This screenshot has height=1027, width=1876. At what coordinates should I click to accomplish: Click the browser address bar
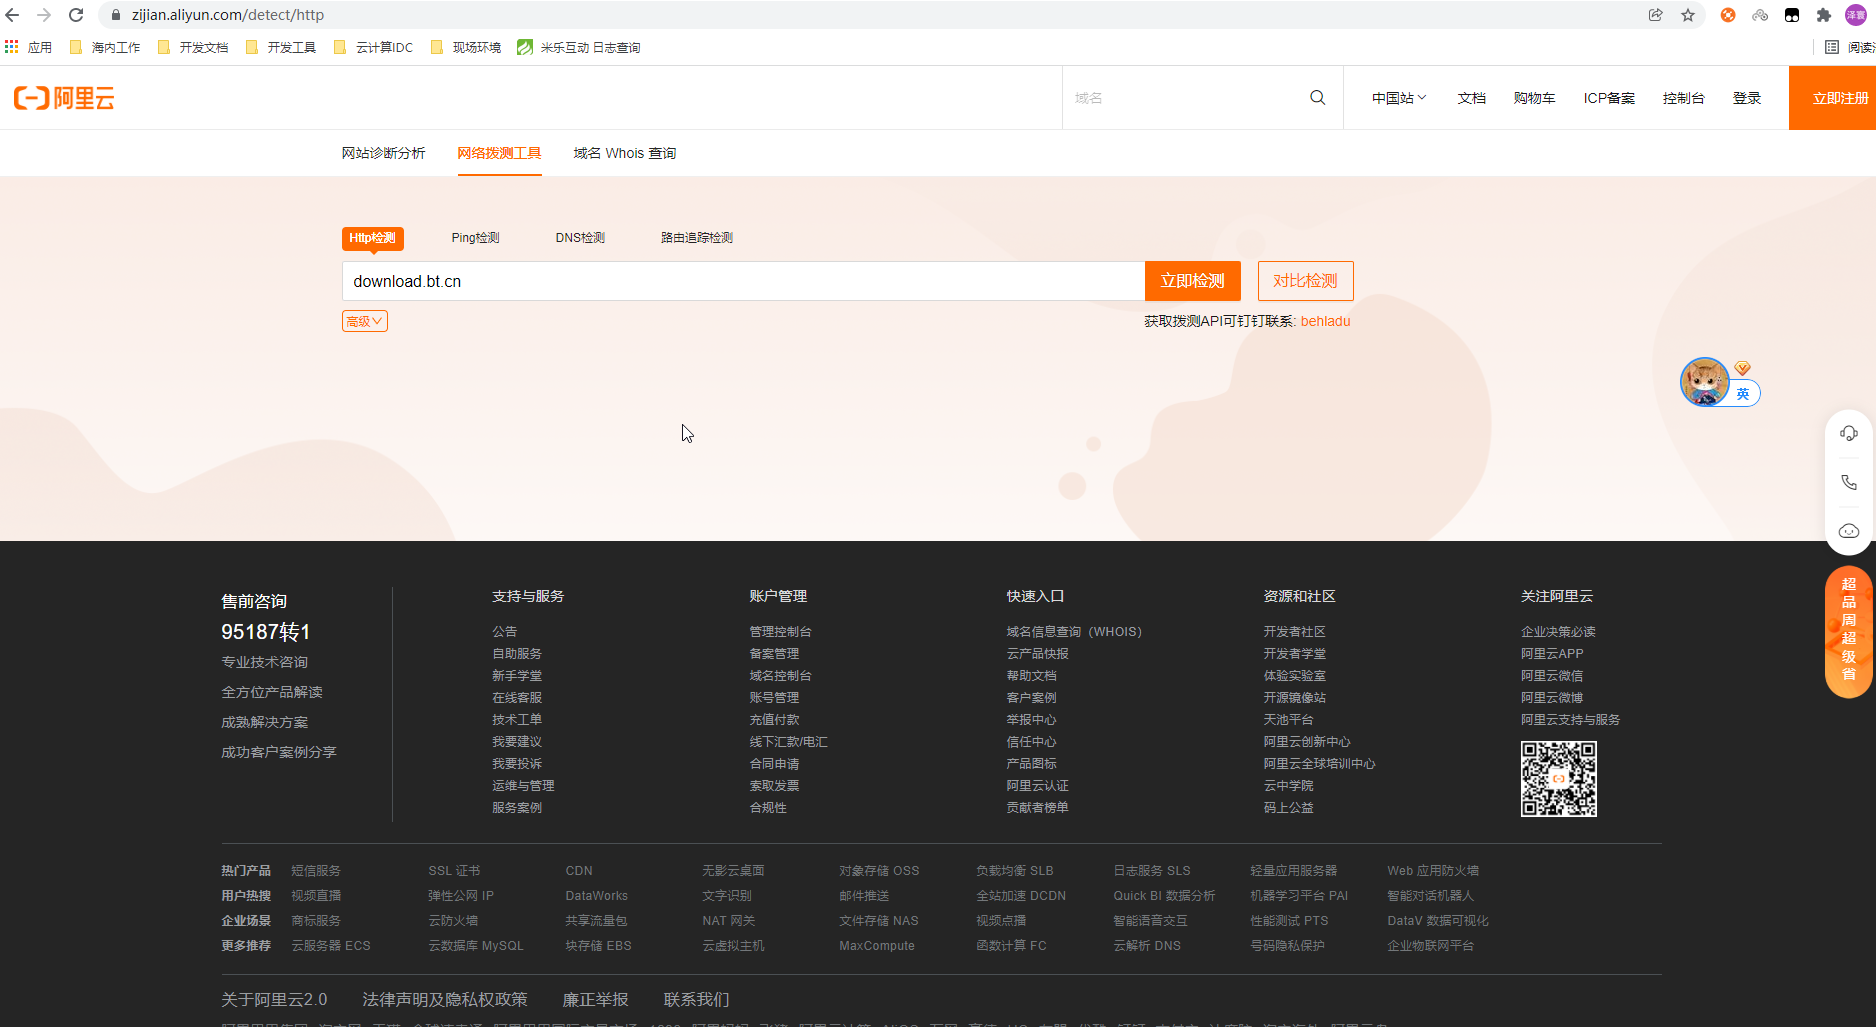pyautogui.click(x=870, y=15)
